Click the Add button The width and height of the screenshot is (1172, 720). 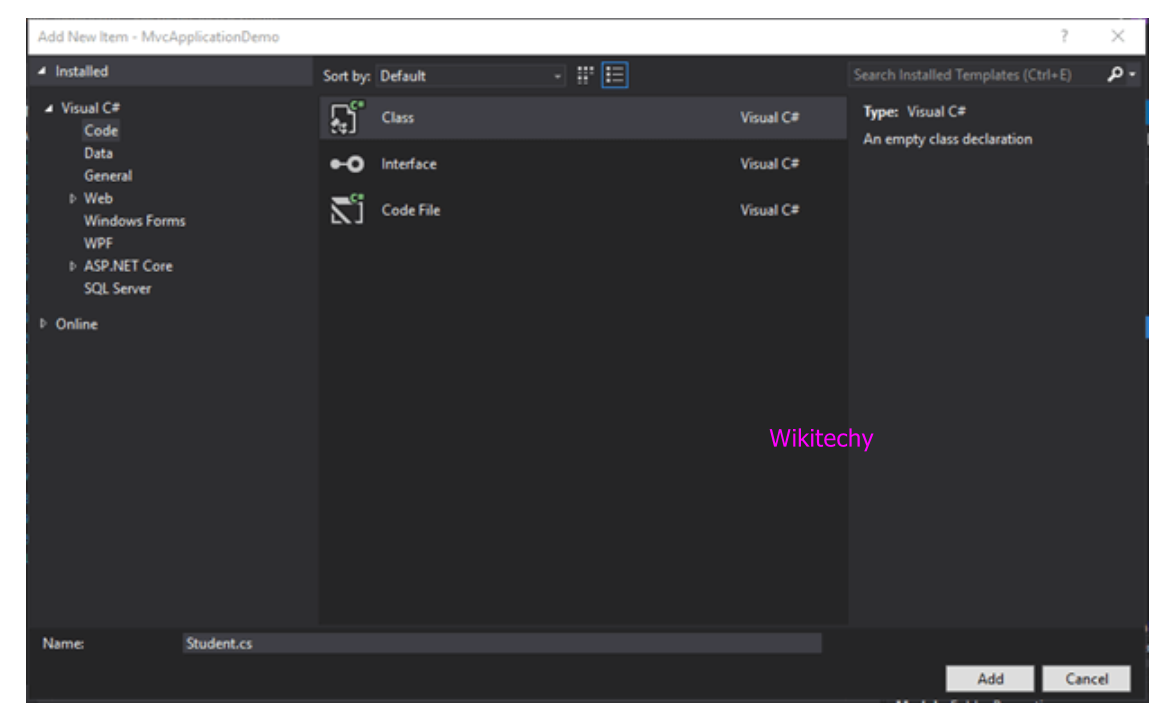990,678
